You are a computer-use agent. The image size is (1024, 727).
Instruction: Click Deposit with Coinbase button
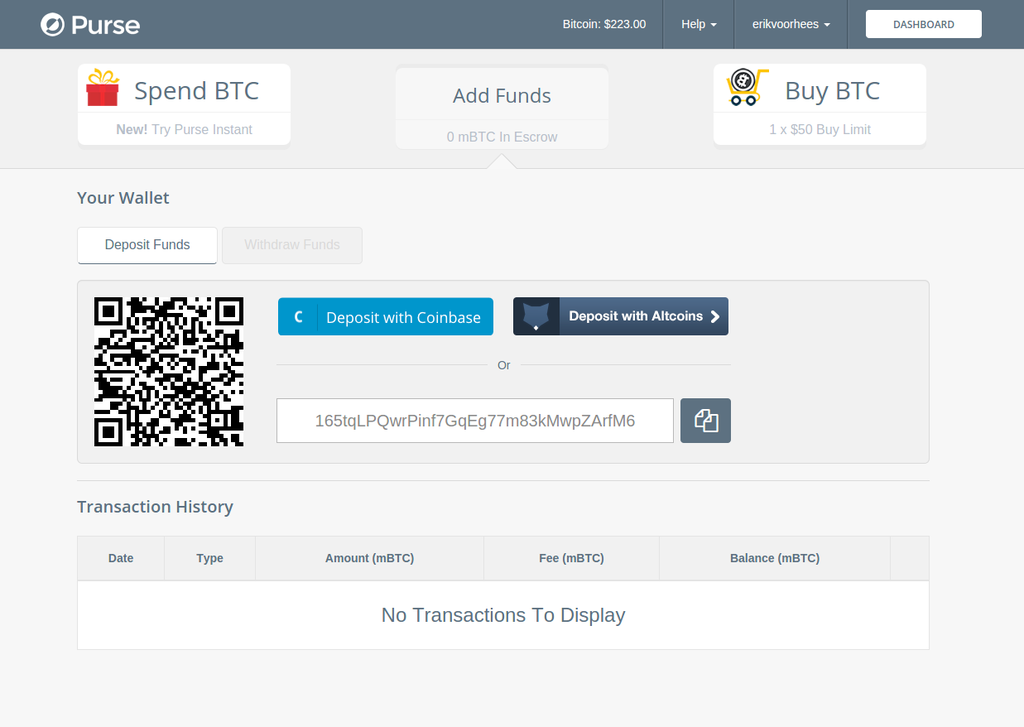pos(385,317)
